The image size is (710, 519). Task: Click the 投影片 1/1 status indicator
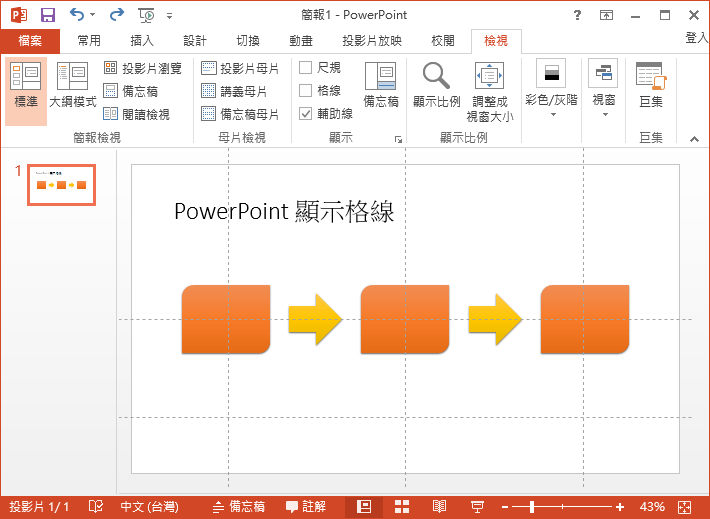(x=39, y=507)
